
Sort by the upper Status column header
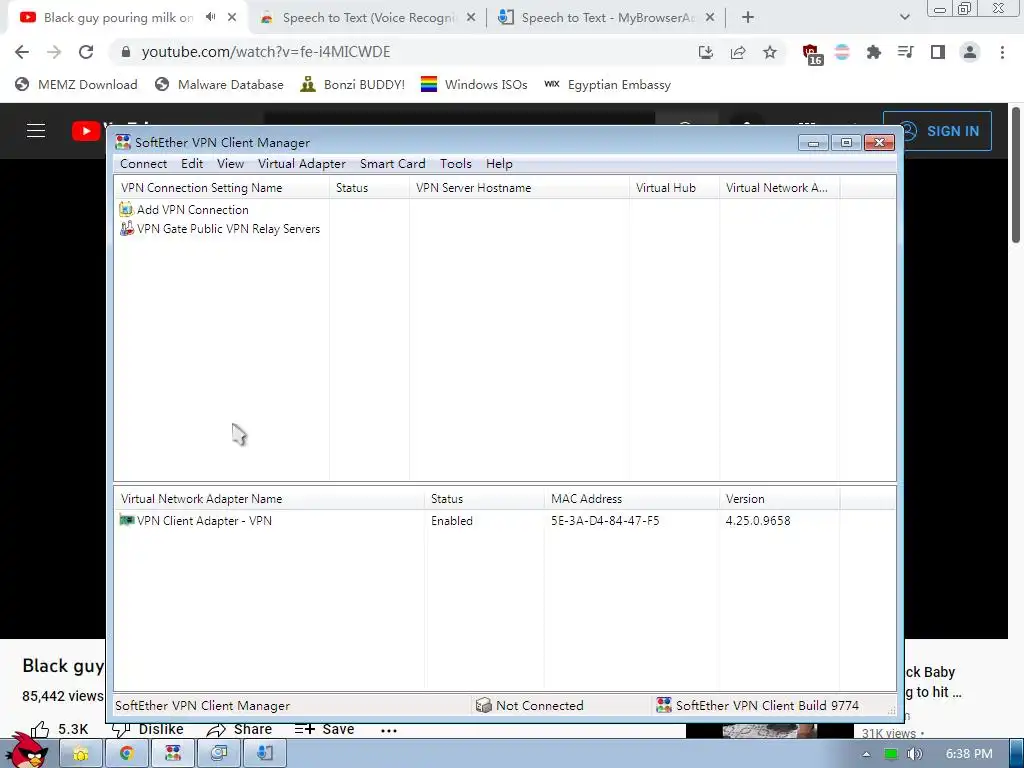pyautogui.click(x=369, y=188)
